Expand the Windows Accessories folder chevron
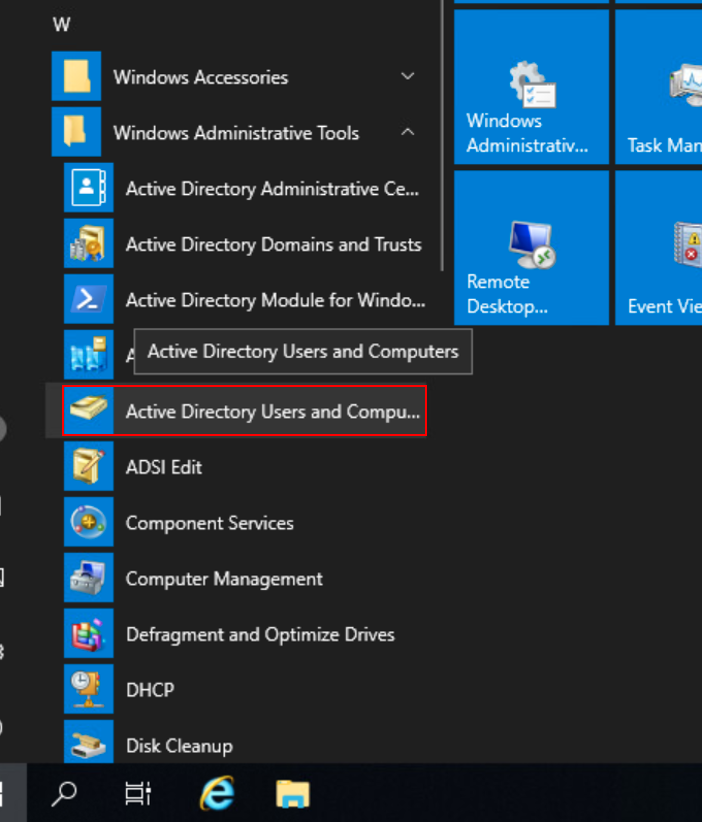702x822 pixels. point(407,77)
